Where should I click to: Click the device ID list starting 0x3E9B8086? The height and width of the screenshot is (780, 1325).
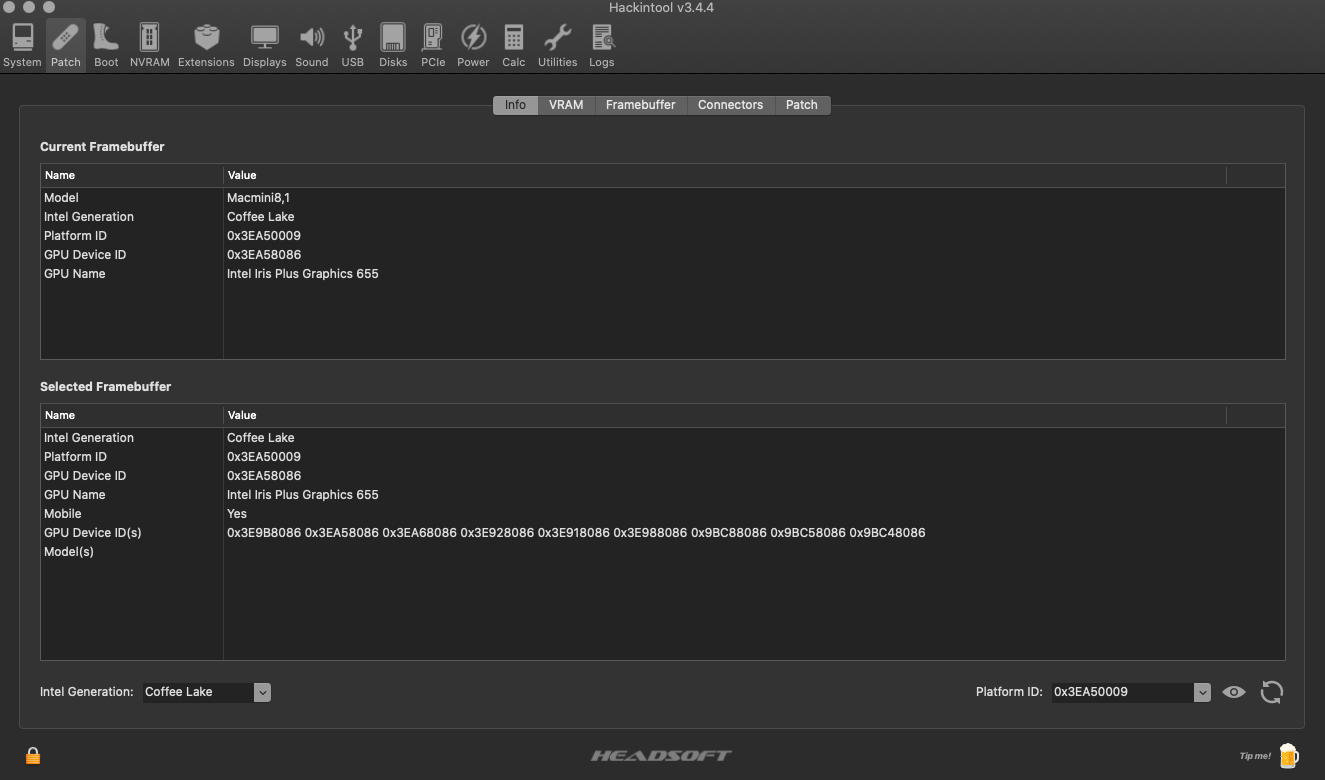pyautogui.click(x=576, y=533)
